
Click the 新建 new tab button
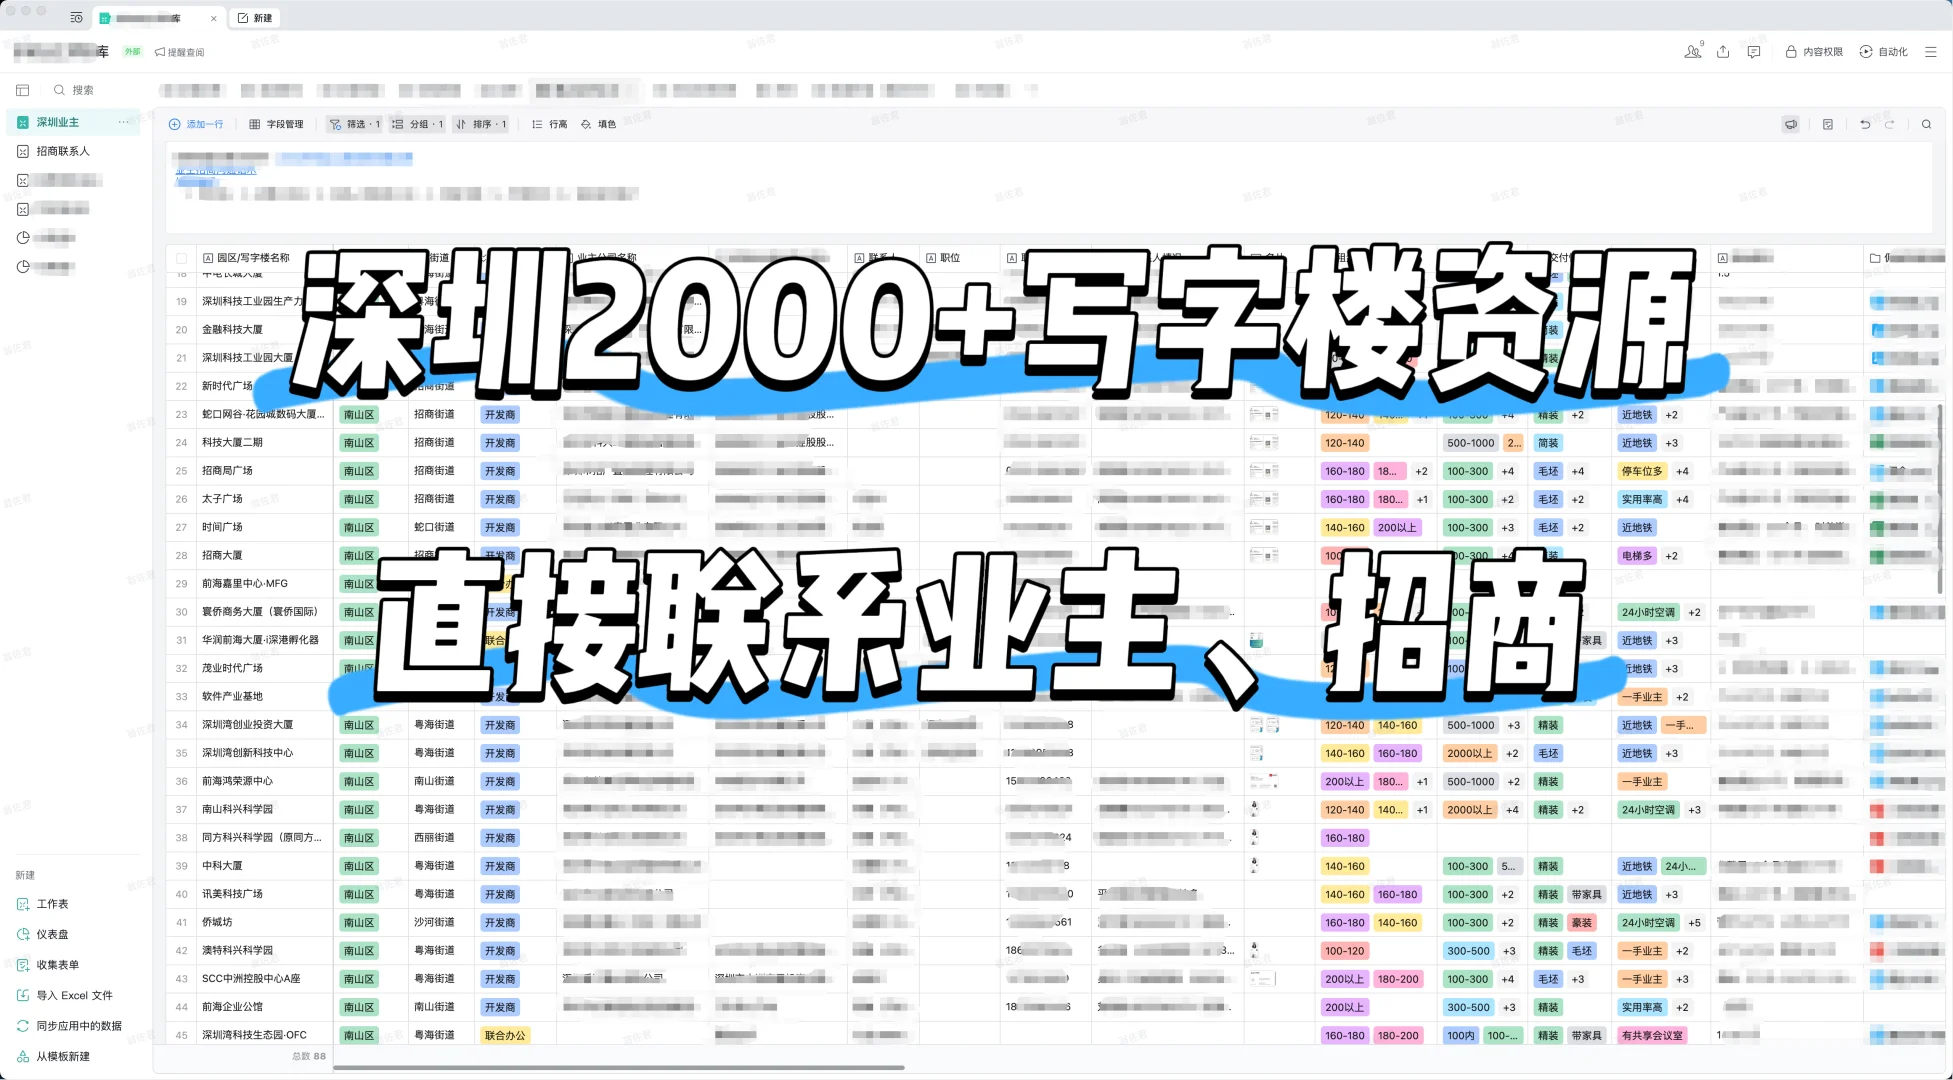(255, 18)
